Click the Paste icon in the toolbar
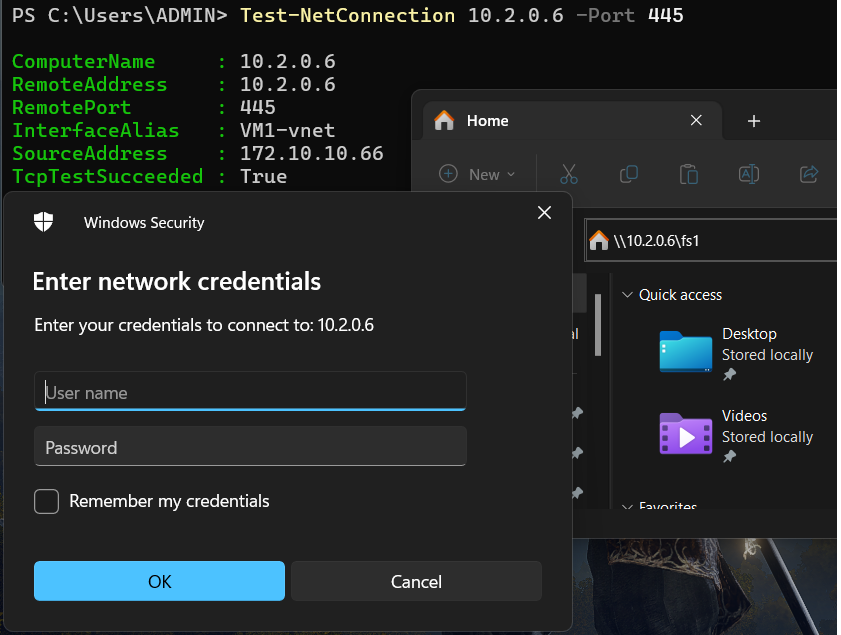841x635 pixels. [x=688, y=173]
